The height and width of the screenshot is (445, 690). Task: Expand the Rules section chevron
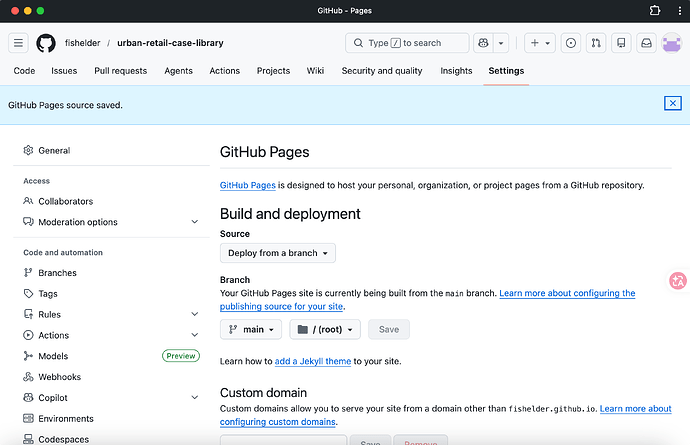coord(195,314)
